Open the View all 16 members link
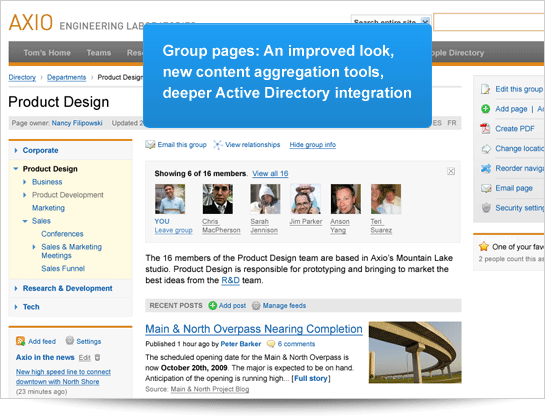Viewport: 545px width, 420px height. pyautogui.click(x=270, y=173)
